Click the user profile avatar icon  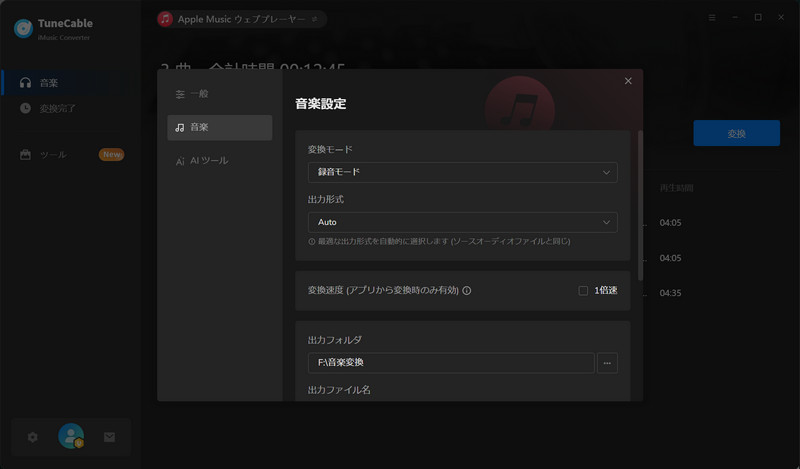click(71, 436)
